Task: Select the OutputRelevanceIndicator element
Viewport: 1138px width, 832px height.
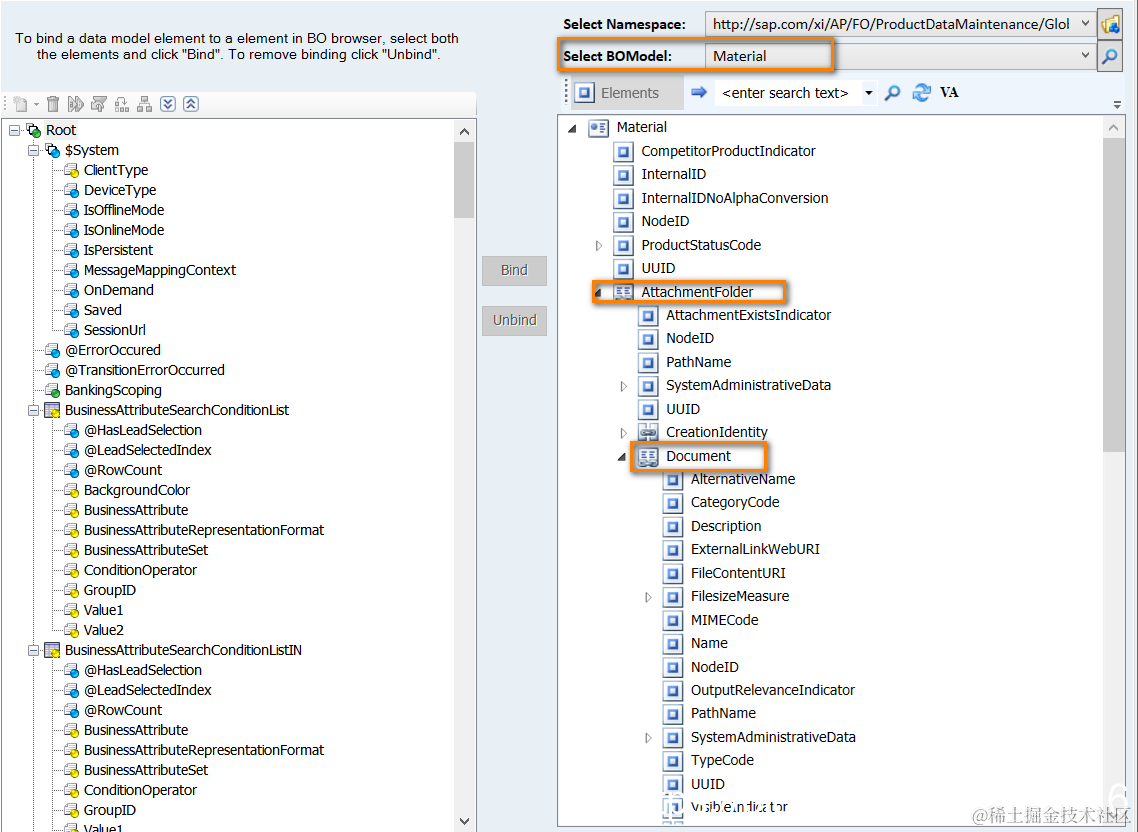Action: [x=772, y=690]
